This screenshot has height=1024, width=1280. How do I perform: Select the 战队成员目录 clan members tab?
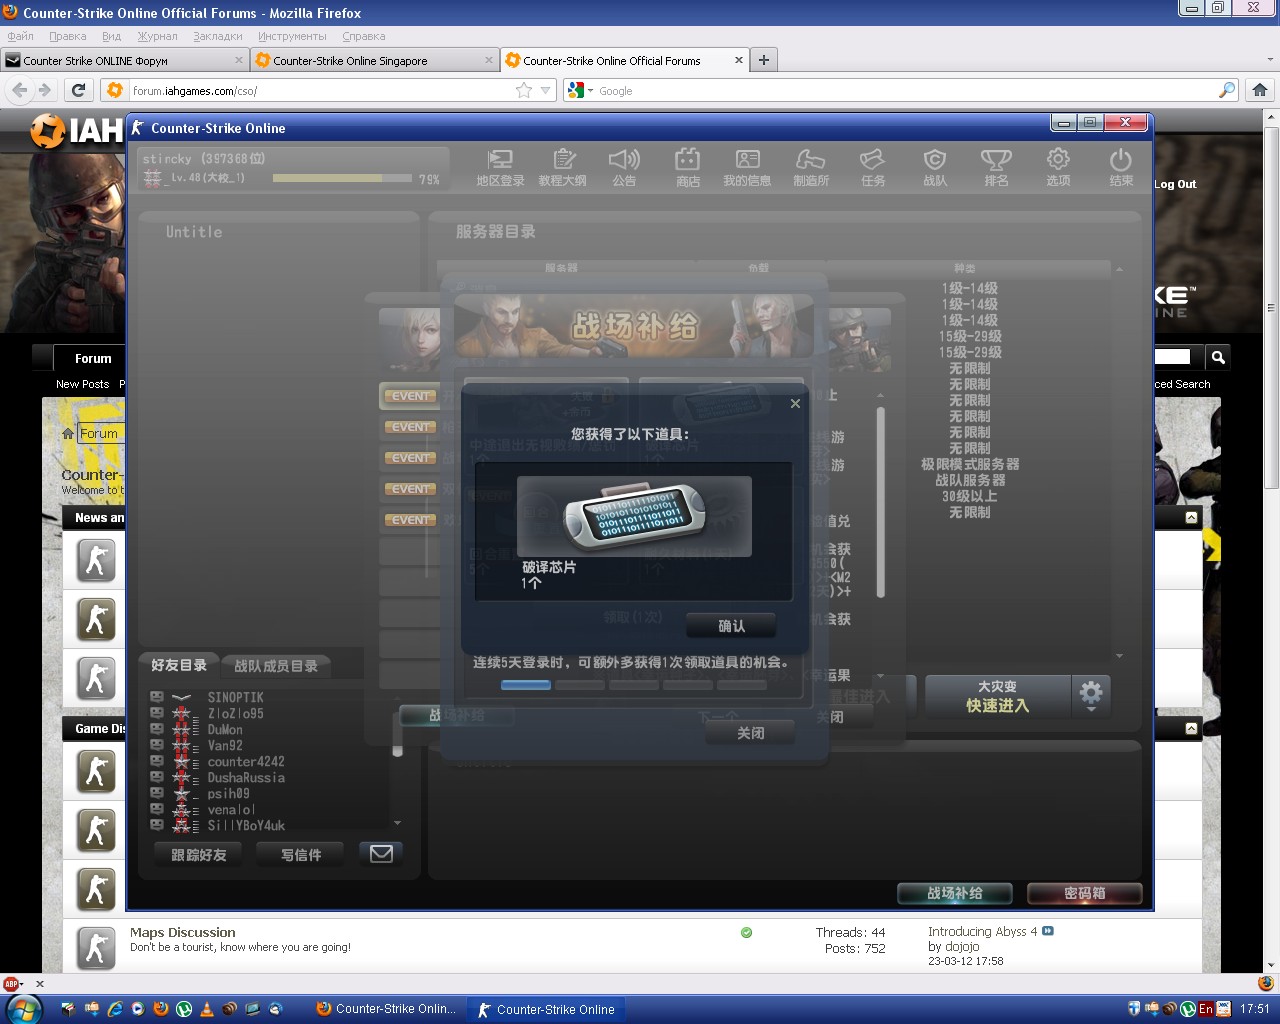(x=276, y=666)
